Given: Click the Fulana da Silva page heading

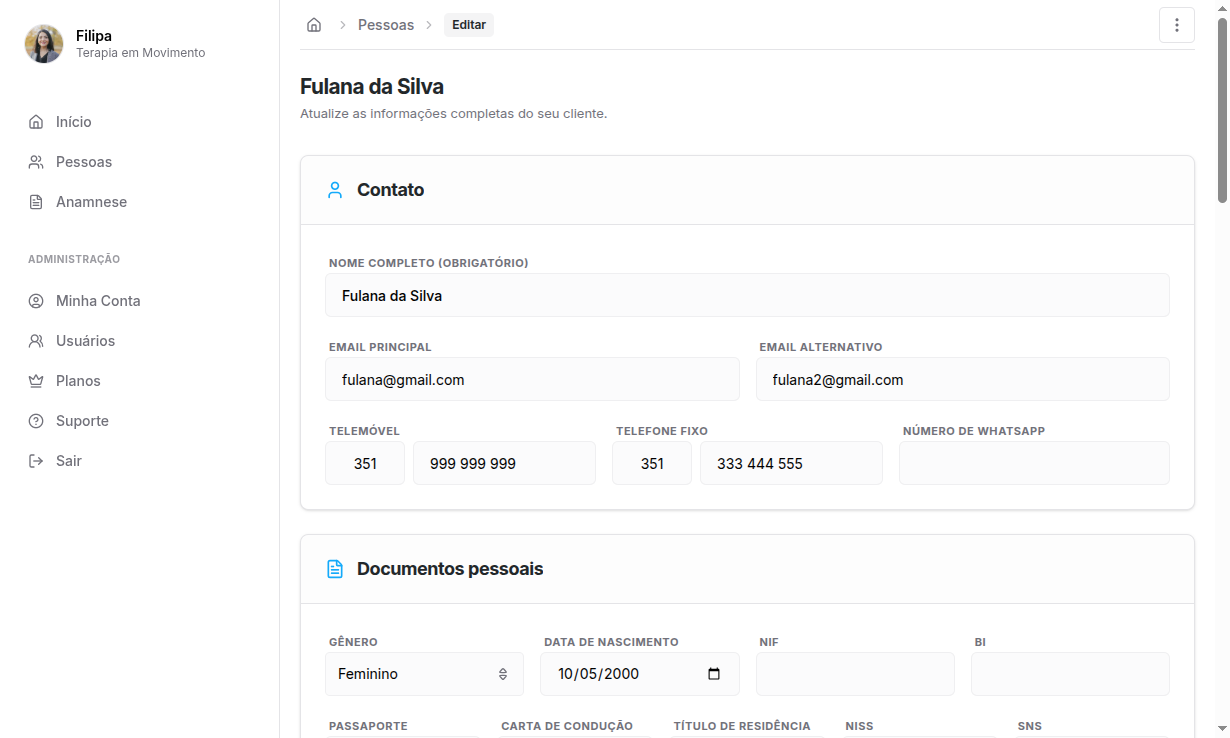Looking at the screenshot, I should (372, 86).
